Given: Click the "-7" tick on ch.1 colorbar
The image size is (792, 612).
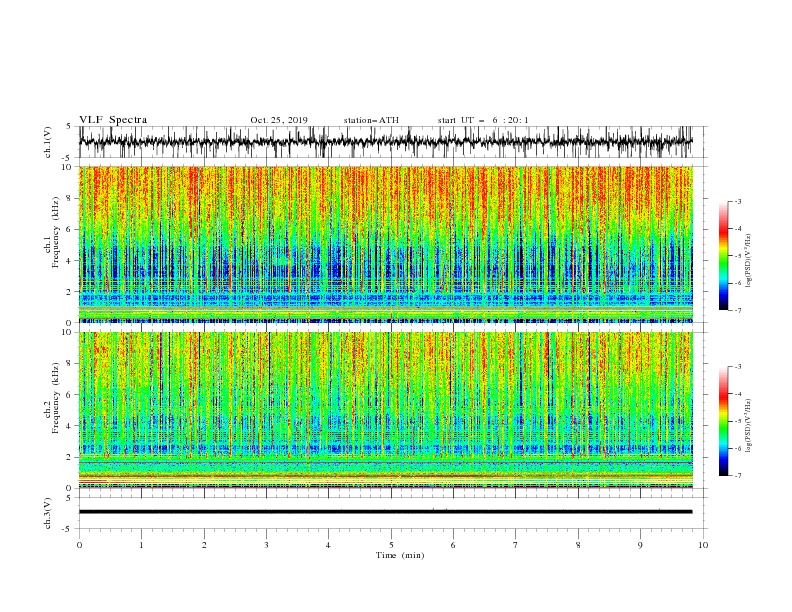Looking at the screenshot, I should point(737,310).
